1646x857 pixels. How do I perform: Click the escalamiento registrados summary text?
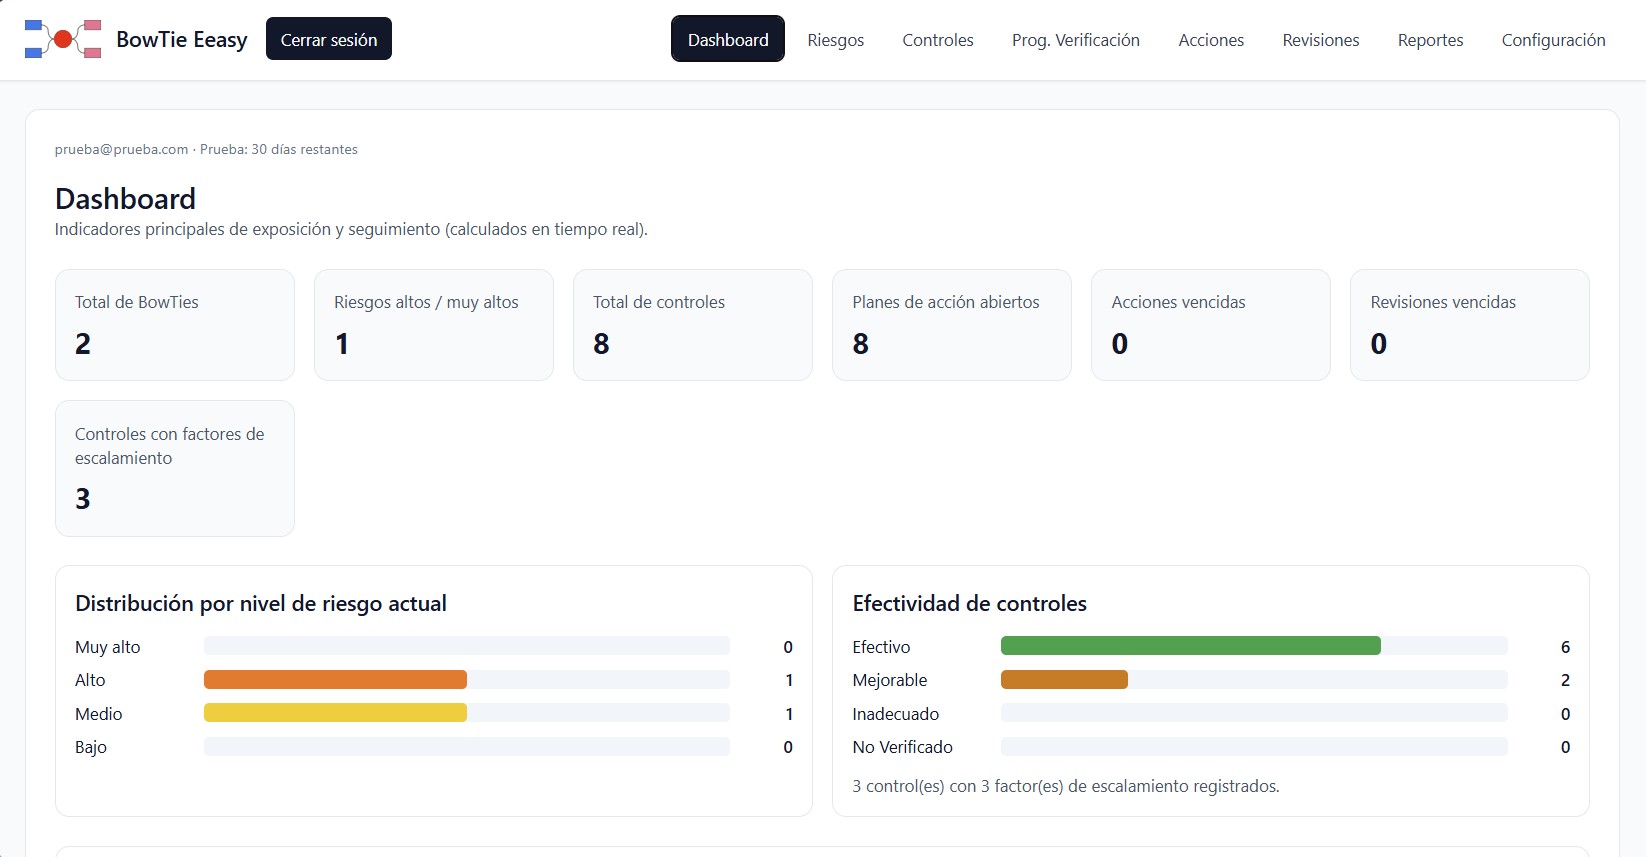pos(1066,786)
